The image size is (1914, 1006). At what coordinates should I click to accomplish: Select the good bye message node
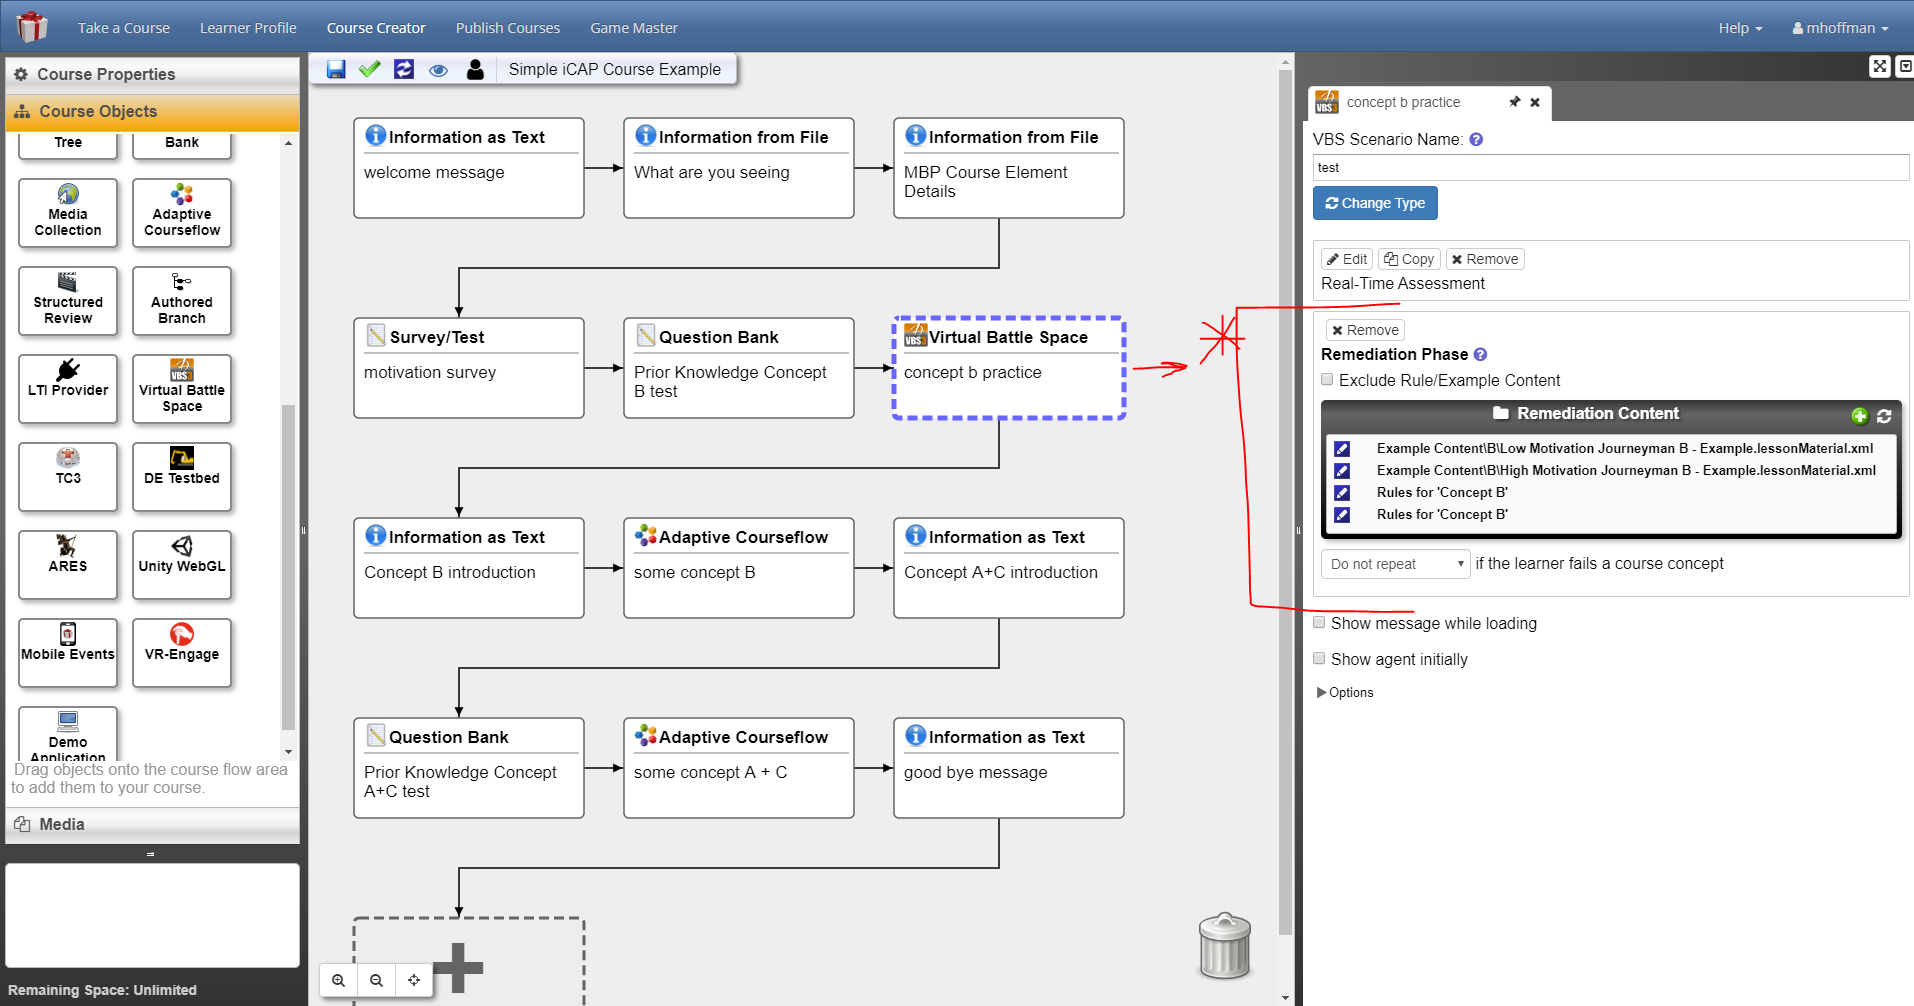pyautogui.click(x=1009, y=768)
